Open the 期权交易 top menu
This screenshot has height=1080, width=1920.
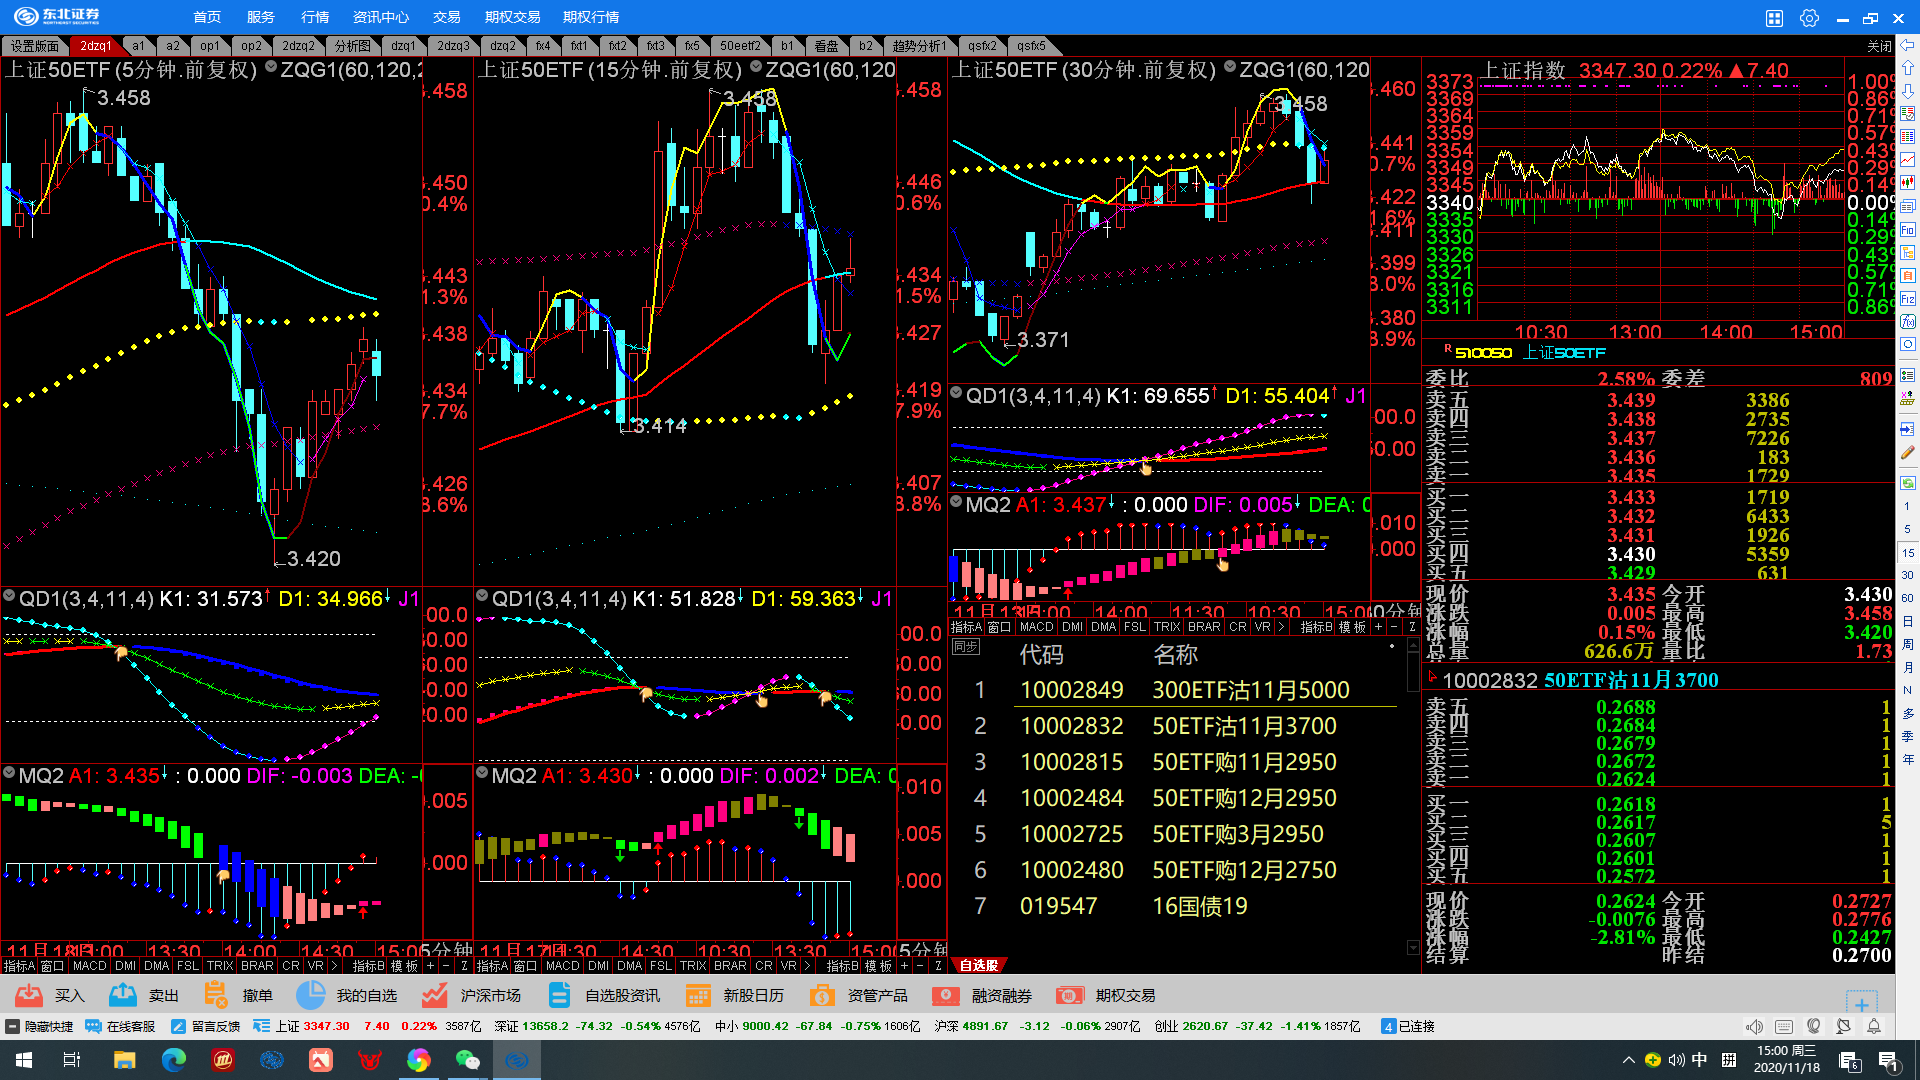coord(512,17)
